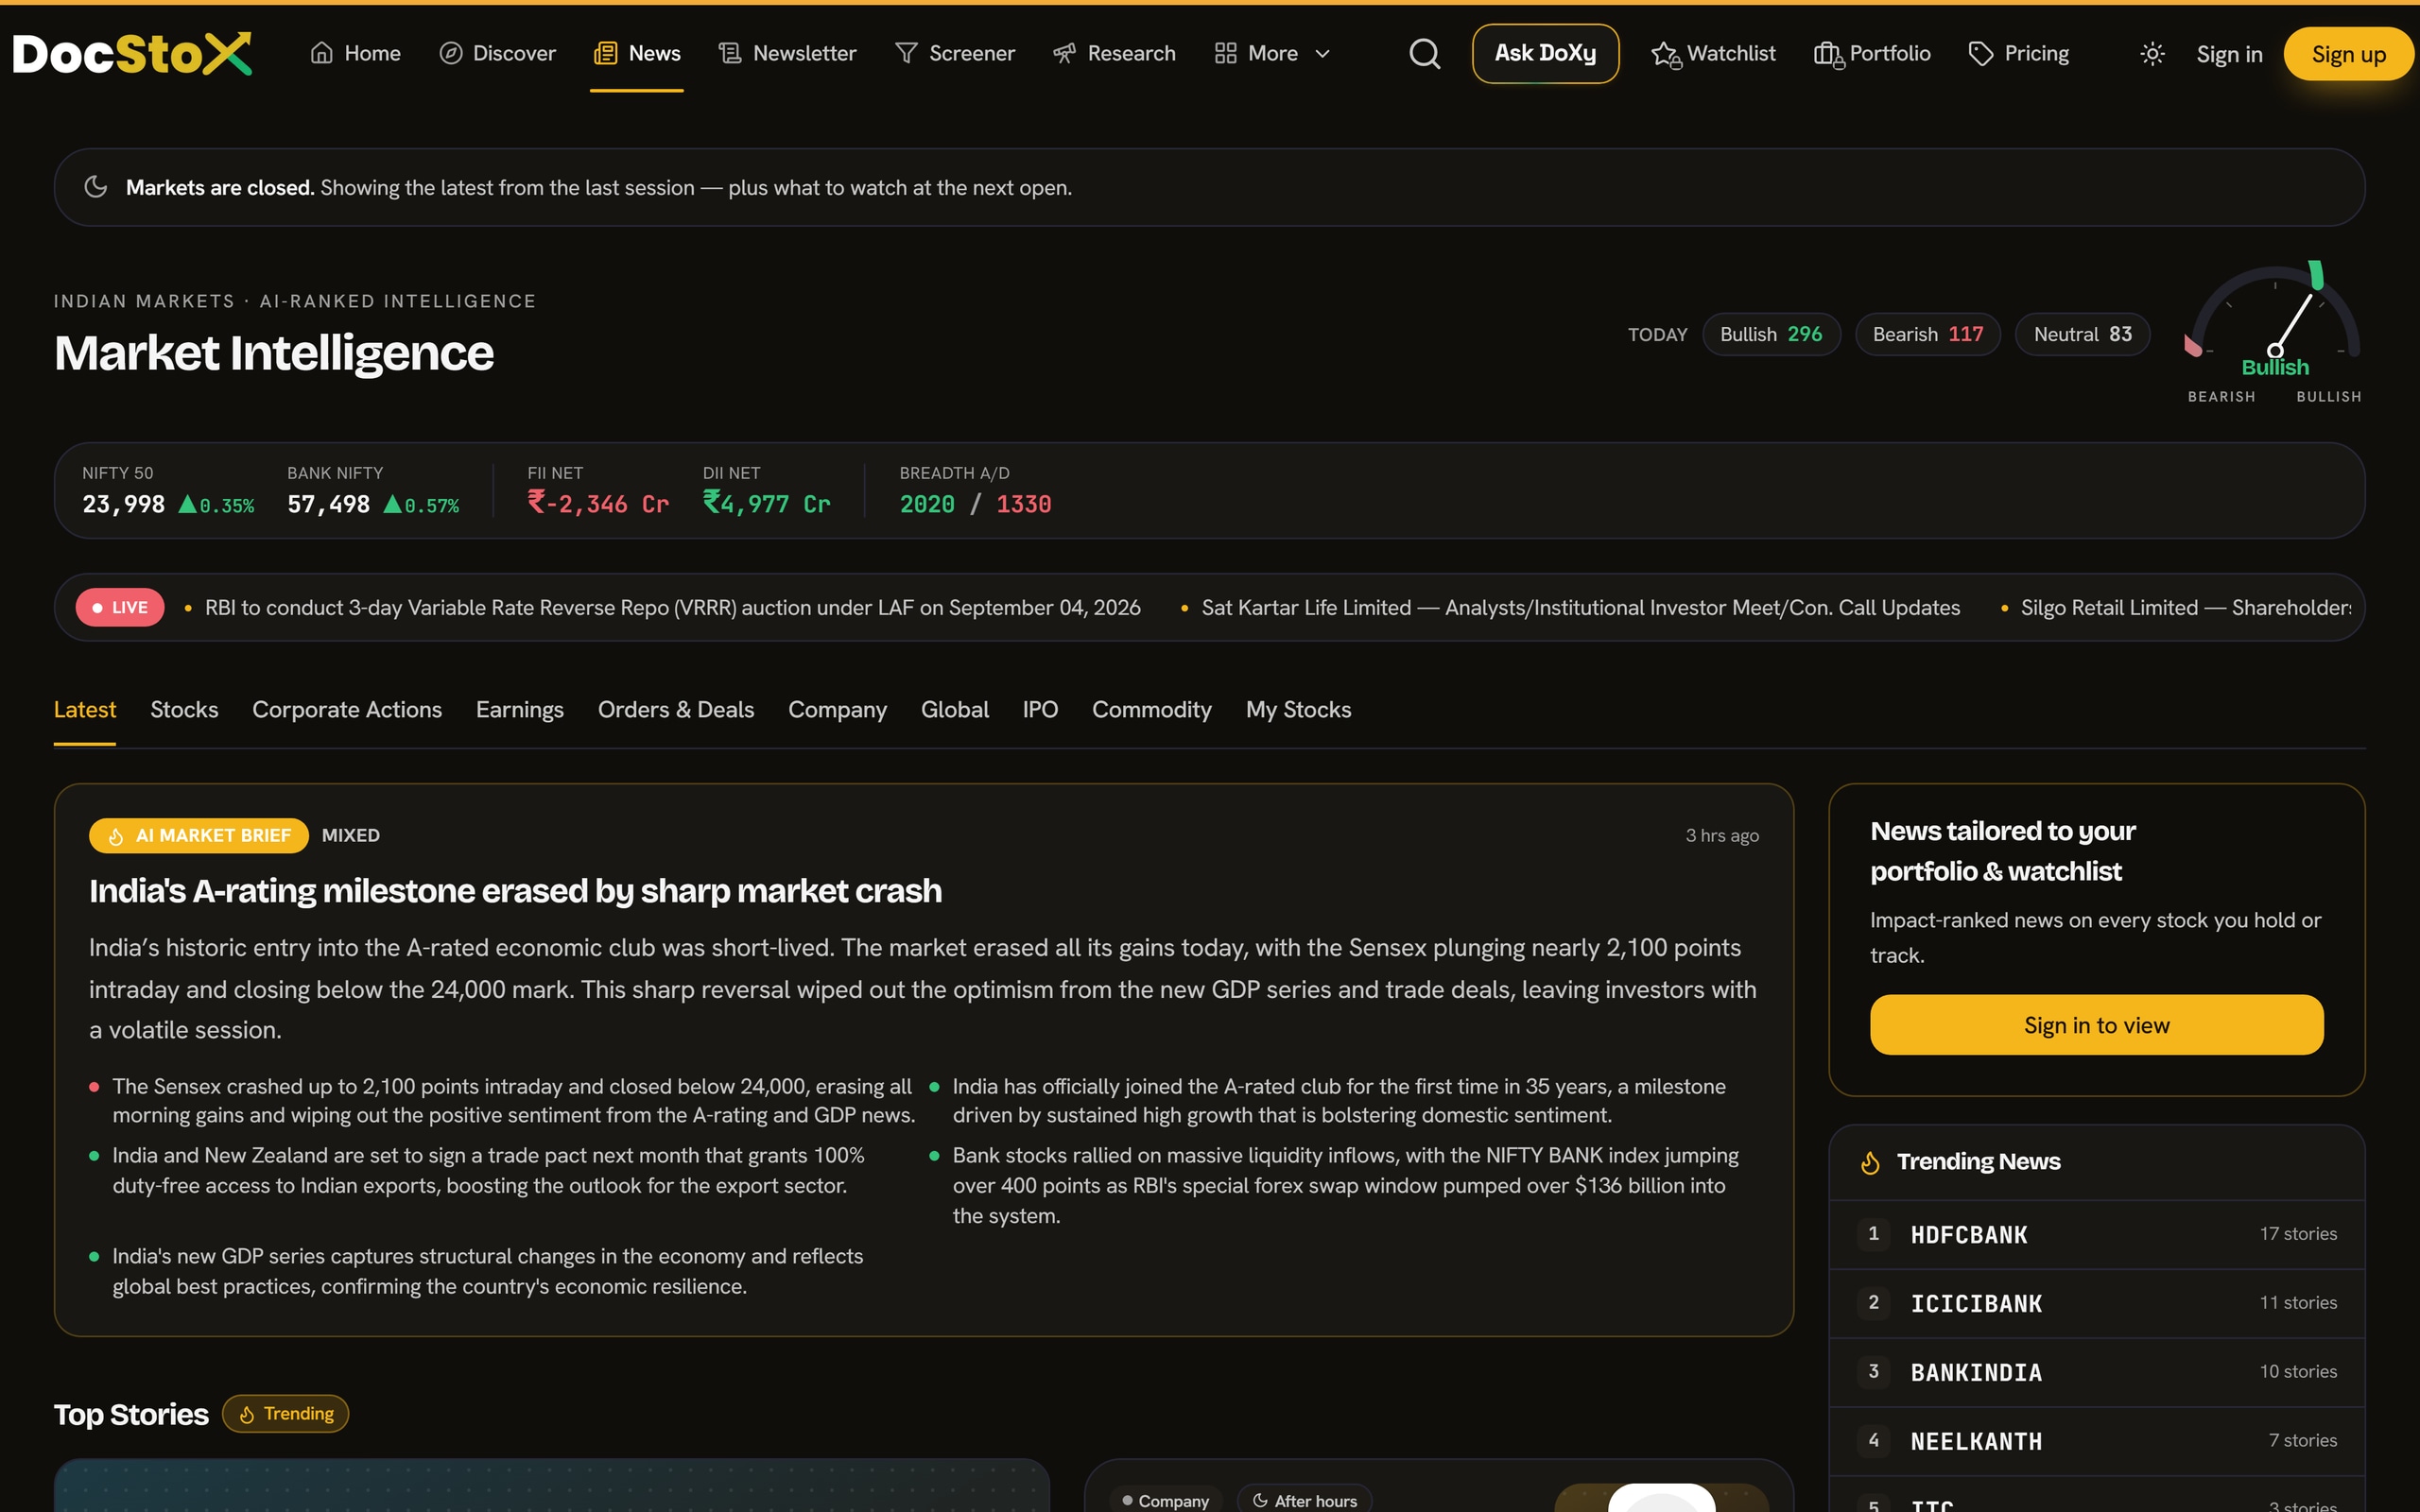Click the flame icon in AI Market Brief badge
The image size is (2420, 1512).
[116, 836]
